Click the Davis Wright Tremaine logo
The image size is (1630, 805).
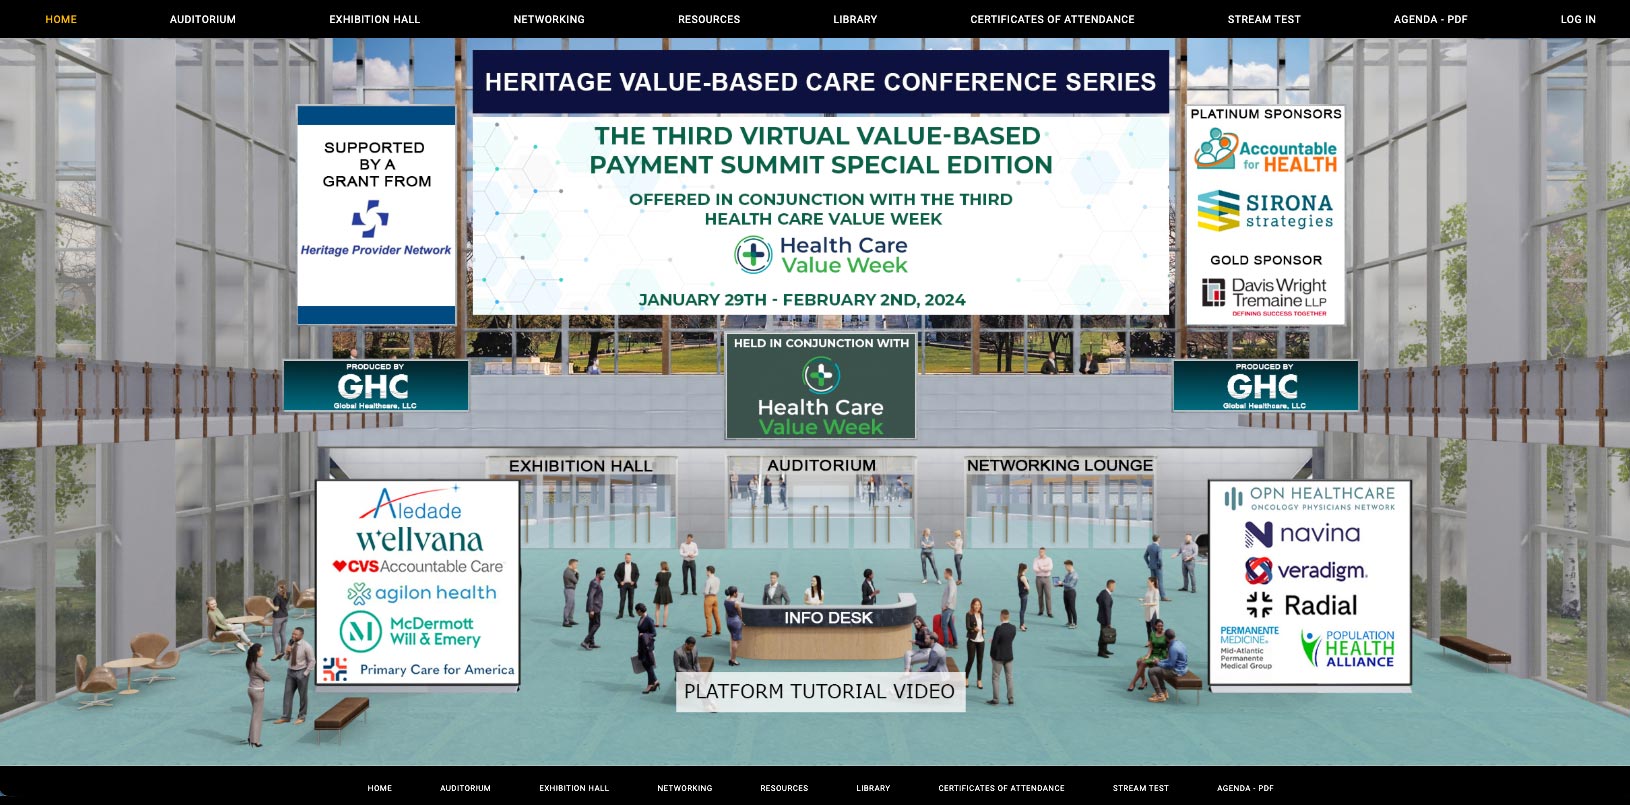click(1266, 296)
